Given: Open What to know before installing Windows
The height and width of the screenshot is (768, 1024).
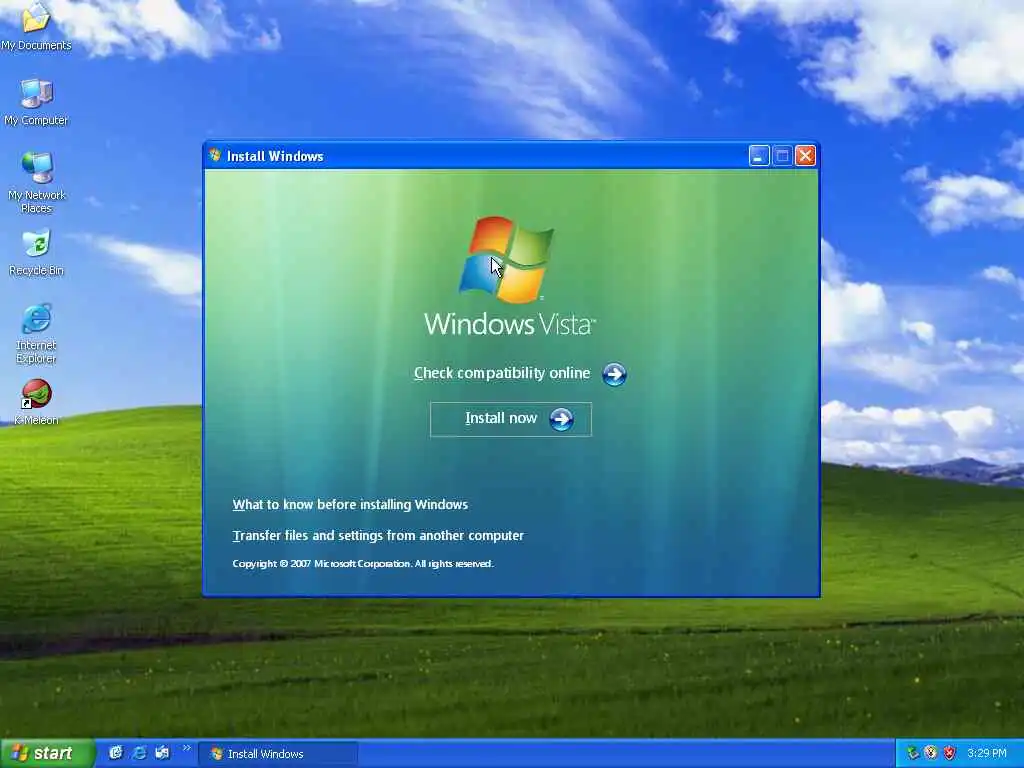Looking at the screenshot, I should coord(350,505).
